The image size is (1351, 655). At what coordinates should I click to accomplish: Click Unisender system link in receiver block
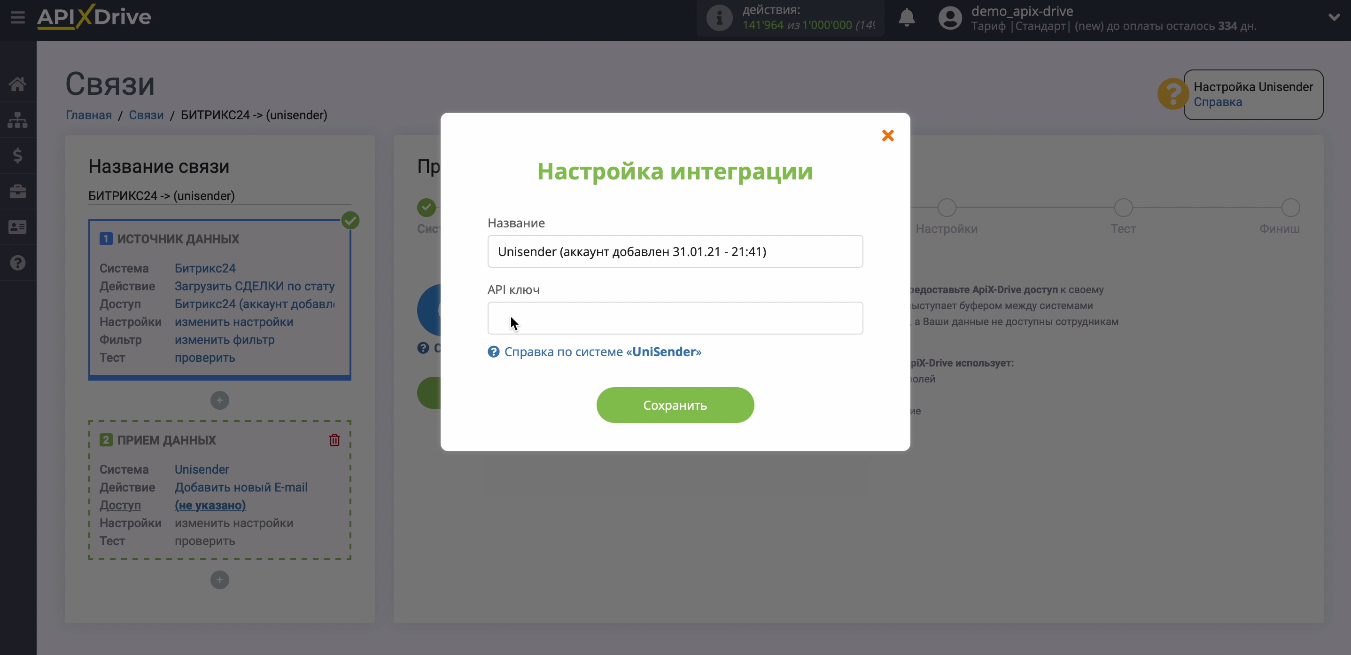point(202,469)
